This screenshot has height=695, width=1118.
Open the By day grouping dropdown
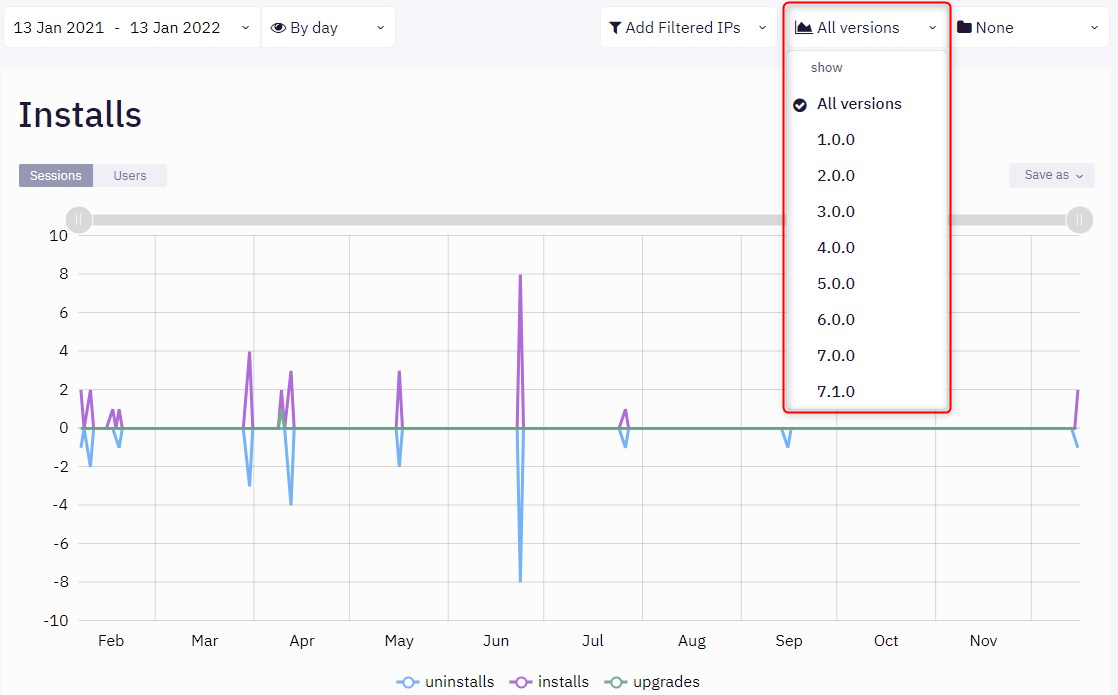tap(328, 28)
